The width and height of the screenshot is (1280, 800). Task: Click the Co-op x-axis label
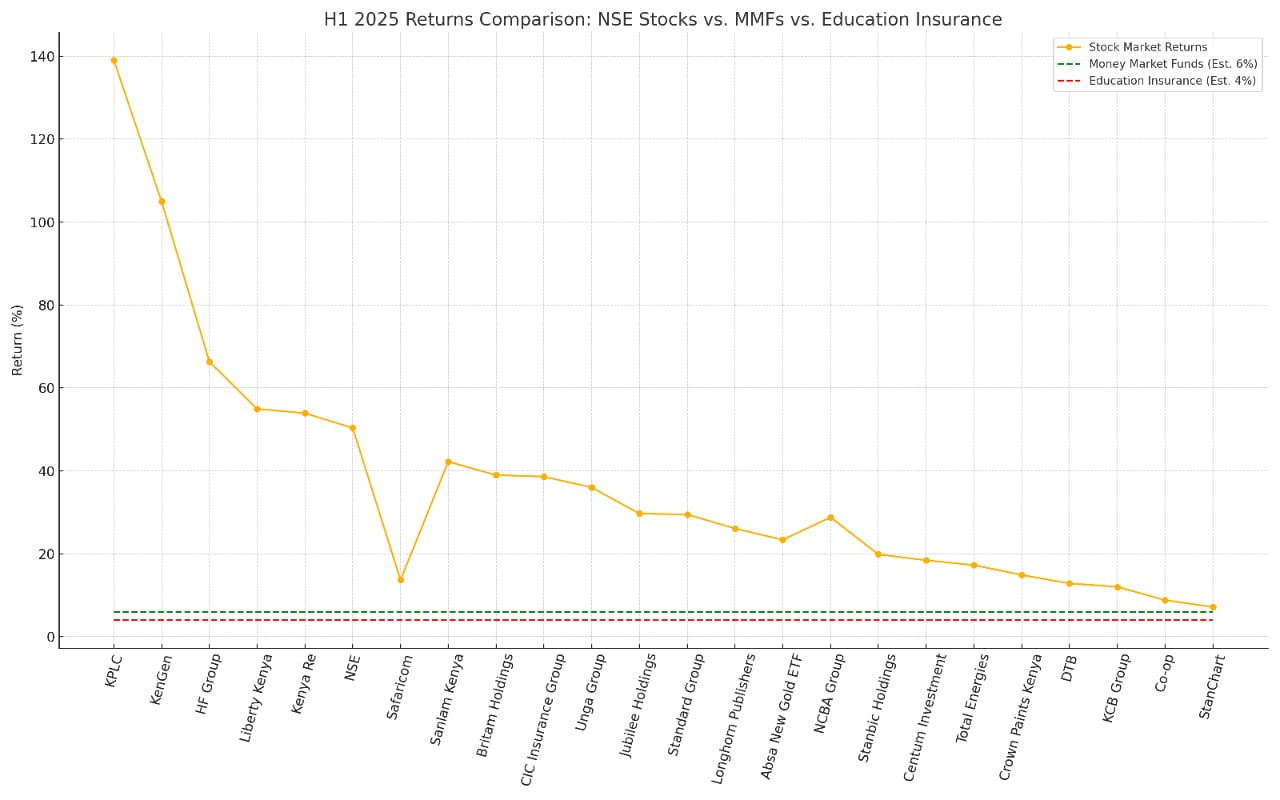(1163, 673)
